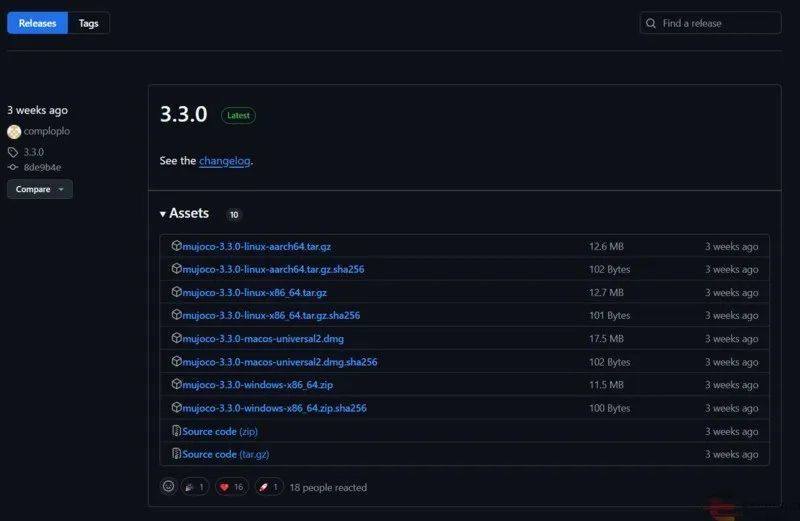This screenshot has height=521, width=800.
Task: Click the Latest badge
Action: (238, 115)
